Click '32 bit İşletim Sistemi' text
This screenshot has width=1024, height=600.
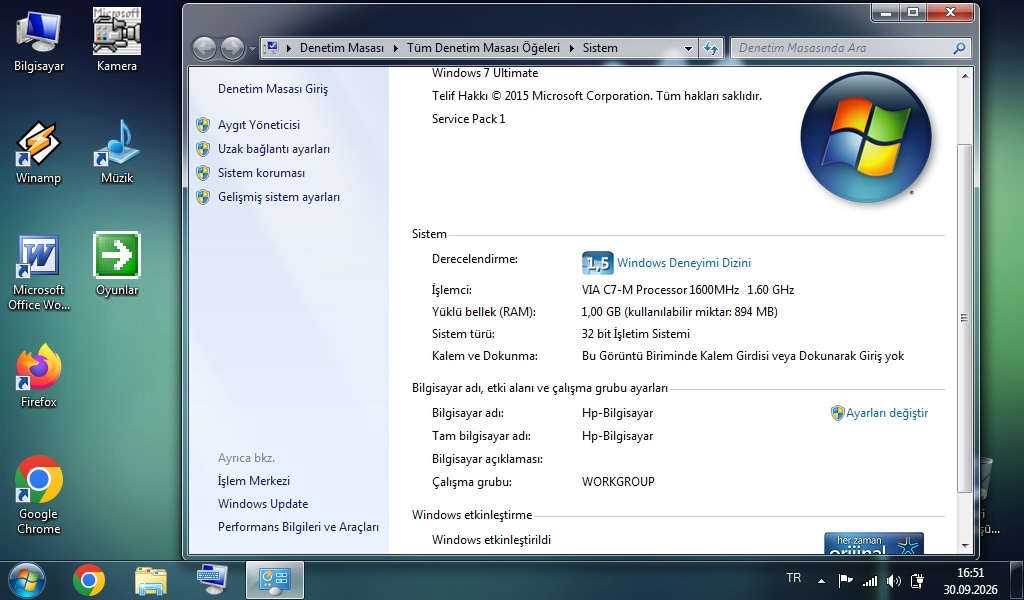[x=635, y=334]
